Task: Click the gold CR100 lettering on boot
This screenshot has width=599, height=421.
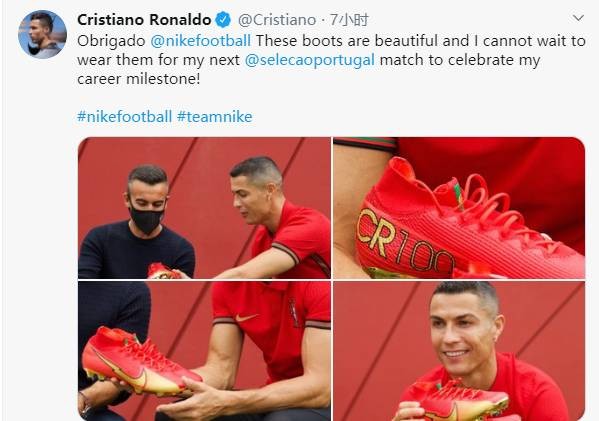Action: click(x=405, y=242)
